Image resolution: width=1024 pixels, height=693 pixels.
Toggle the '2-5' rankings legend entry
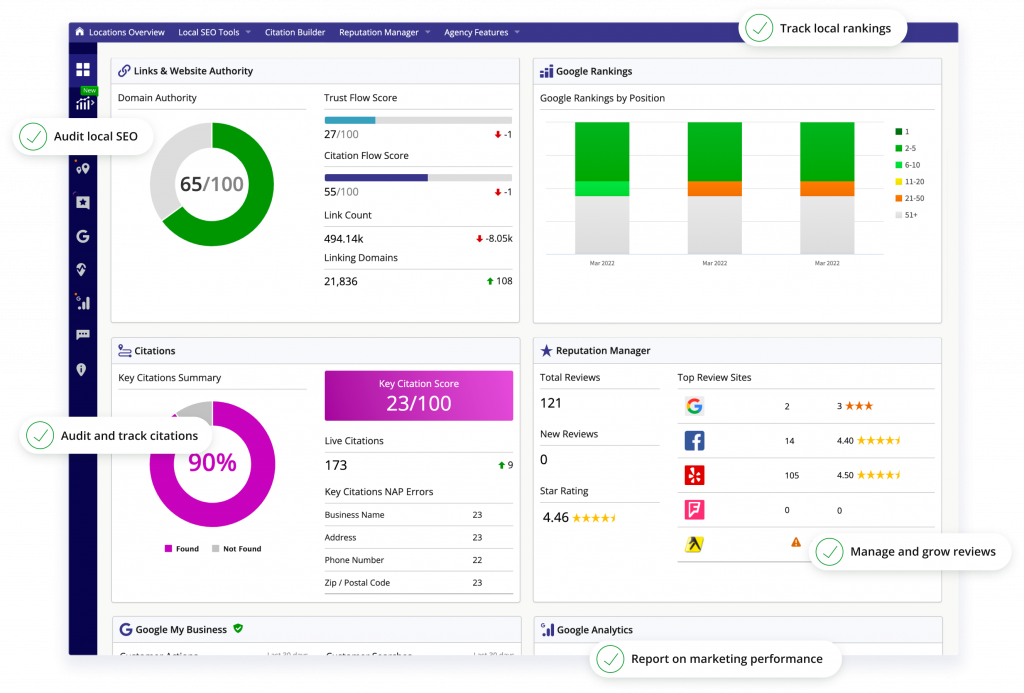(x=908, y=148)
